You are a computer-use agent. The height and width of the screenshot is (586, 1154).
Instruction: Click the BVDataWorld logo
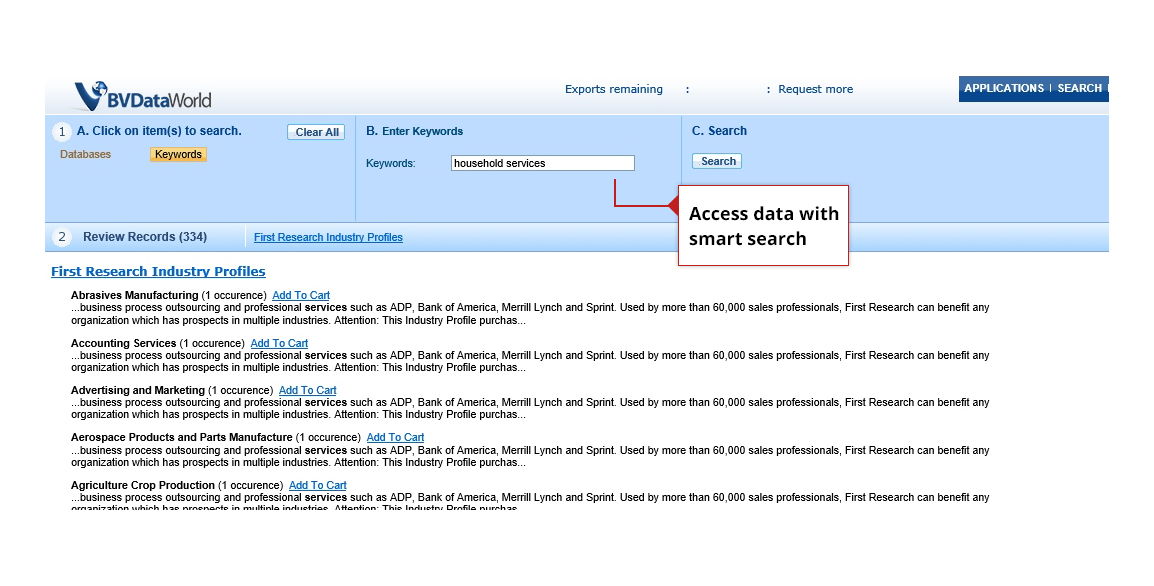click(x=143, y=96)
